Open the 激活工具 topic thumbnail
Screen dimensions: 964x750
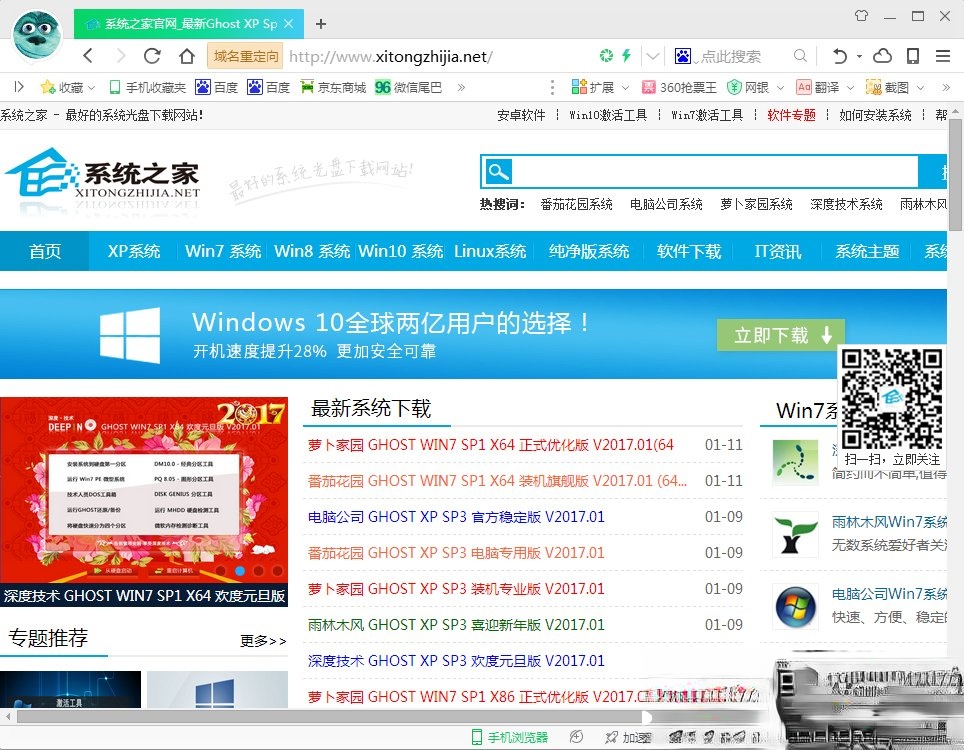tap(70, 689)
